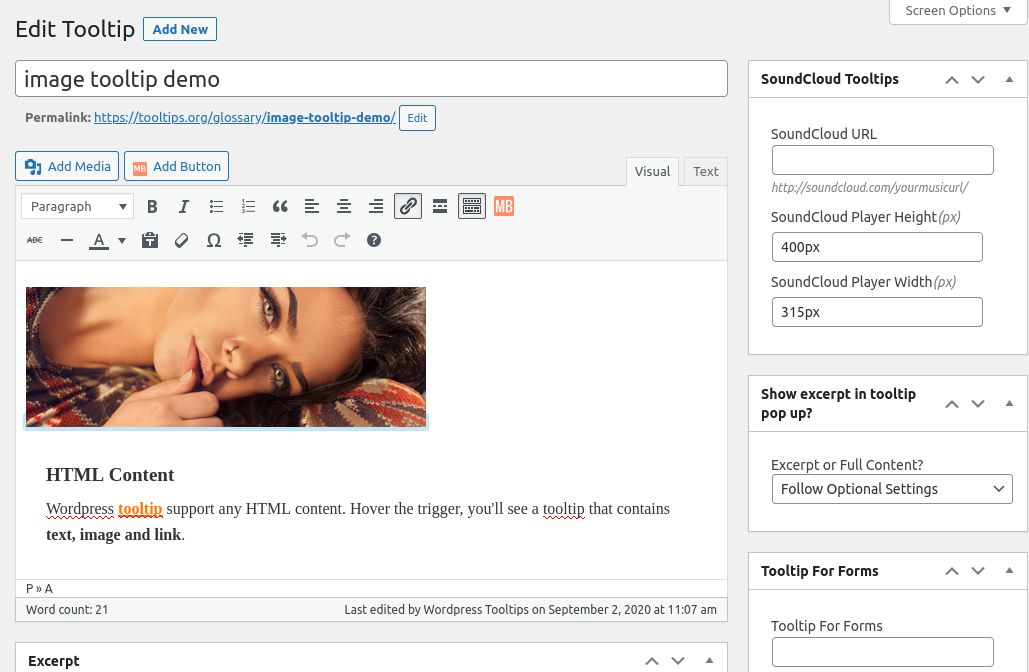Move SoundCloud Tooltips box up
The height and width of the screenshot is (672, 1029).
pos(952,80)
